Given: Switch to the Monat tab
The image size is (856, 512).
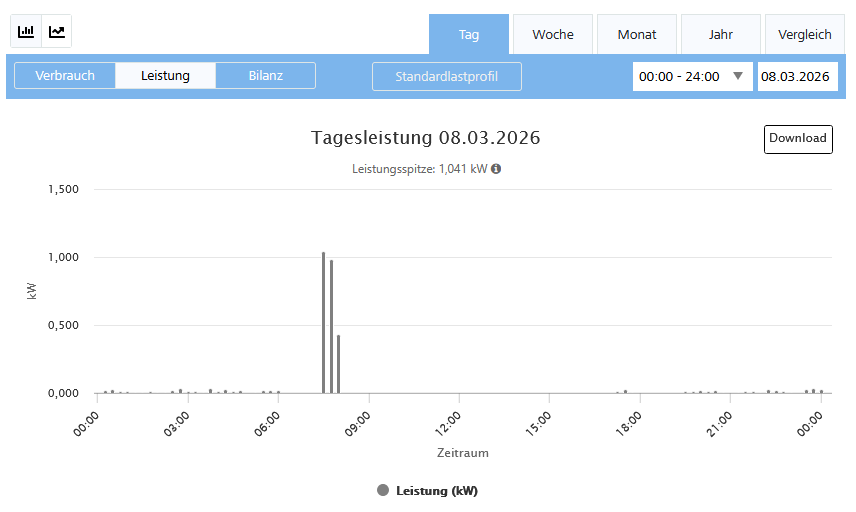Looking at the screenshot, I should point(637,34).
